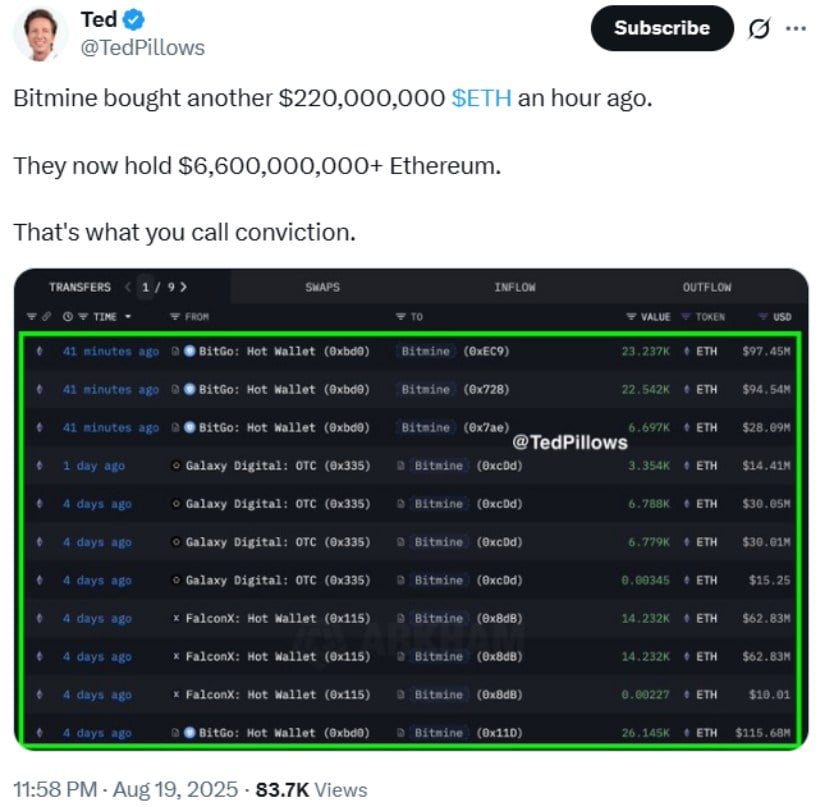825x807 pixels.
Task: Click the Galaxy Digital icon in the 1 day ago row
Action: click(x=176, y=466)
